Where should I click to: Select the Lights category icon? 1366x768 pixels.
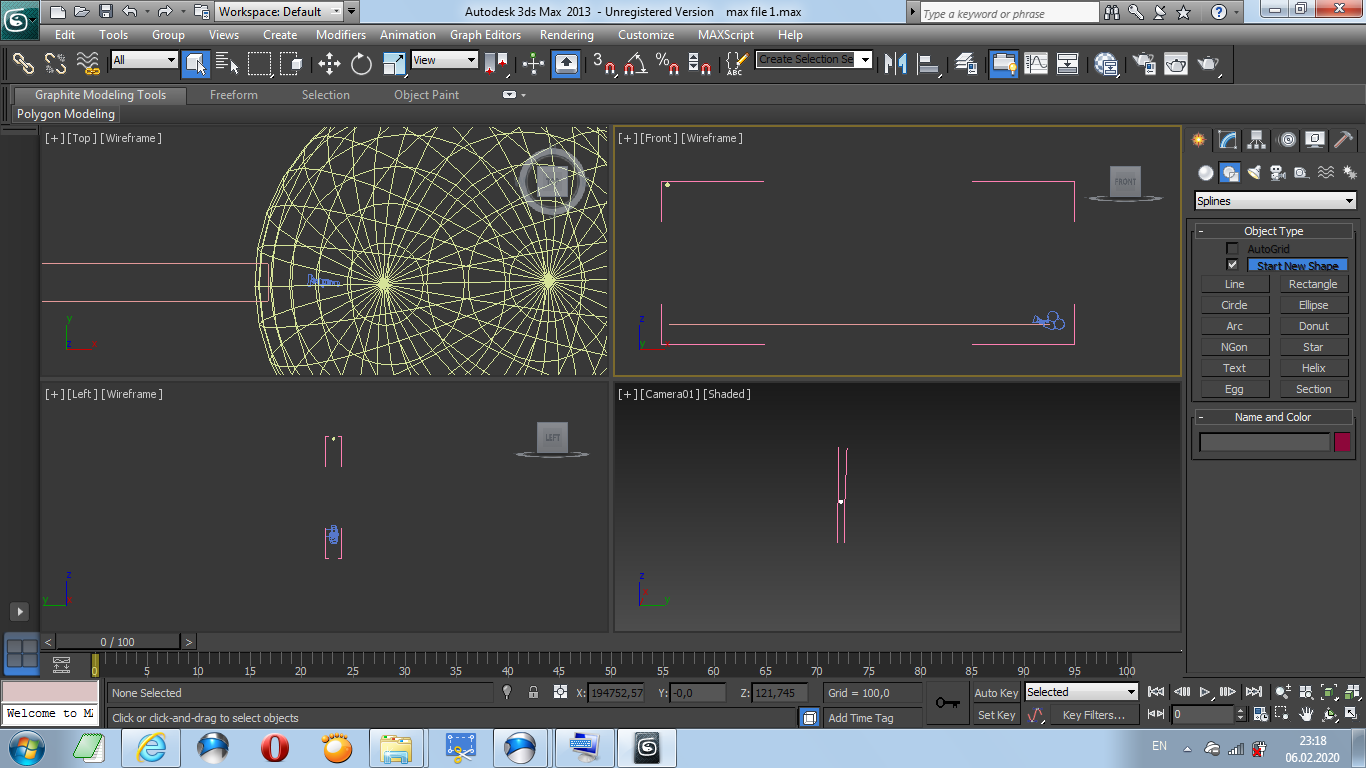(1254, 172)
